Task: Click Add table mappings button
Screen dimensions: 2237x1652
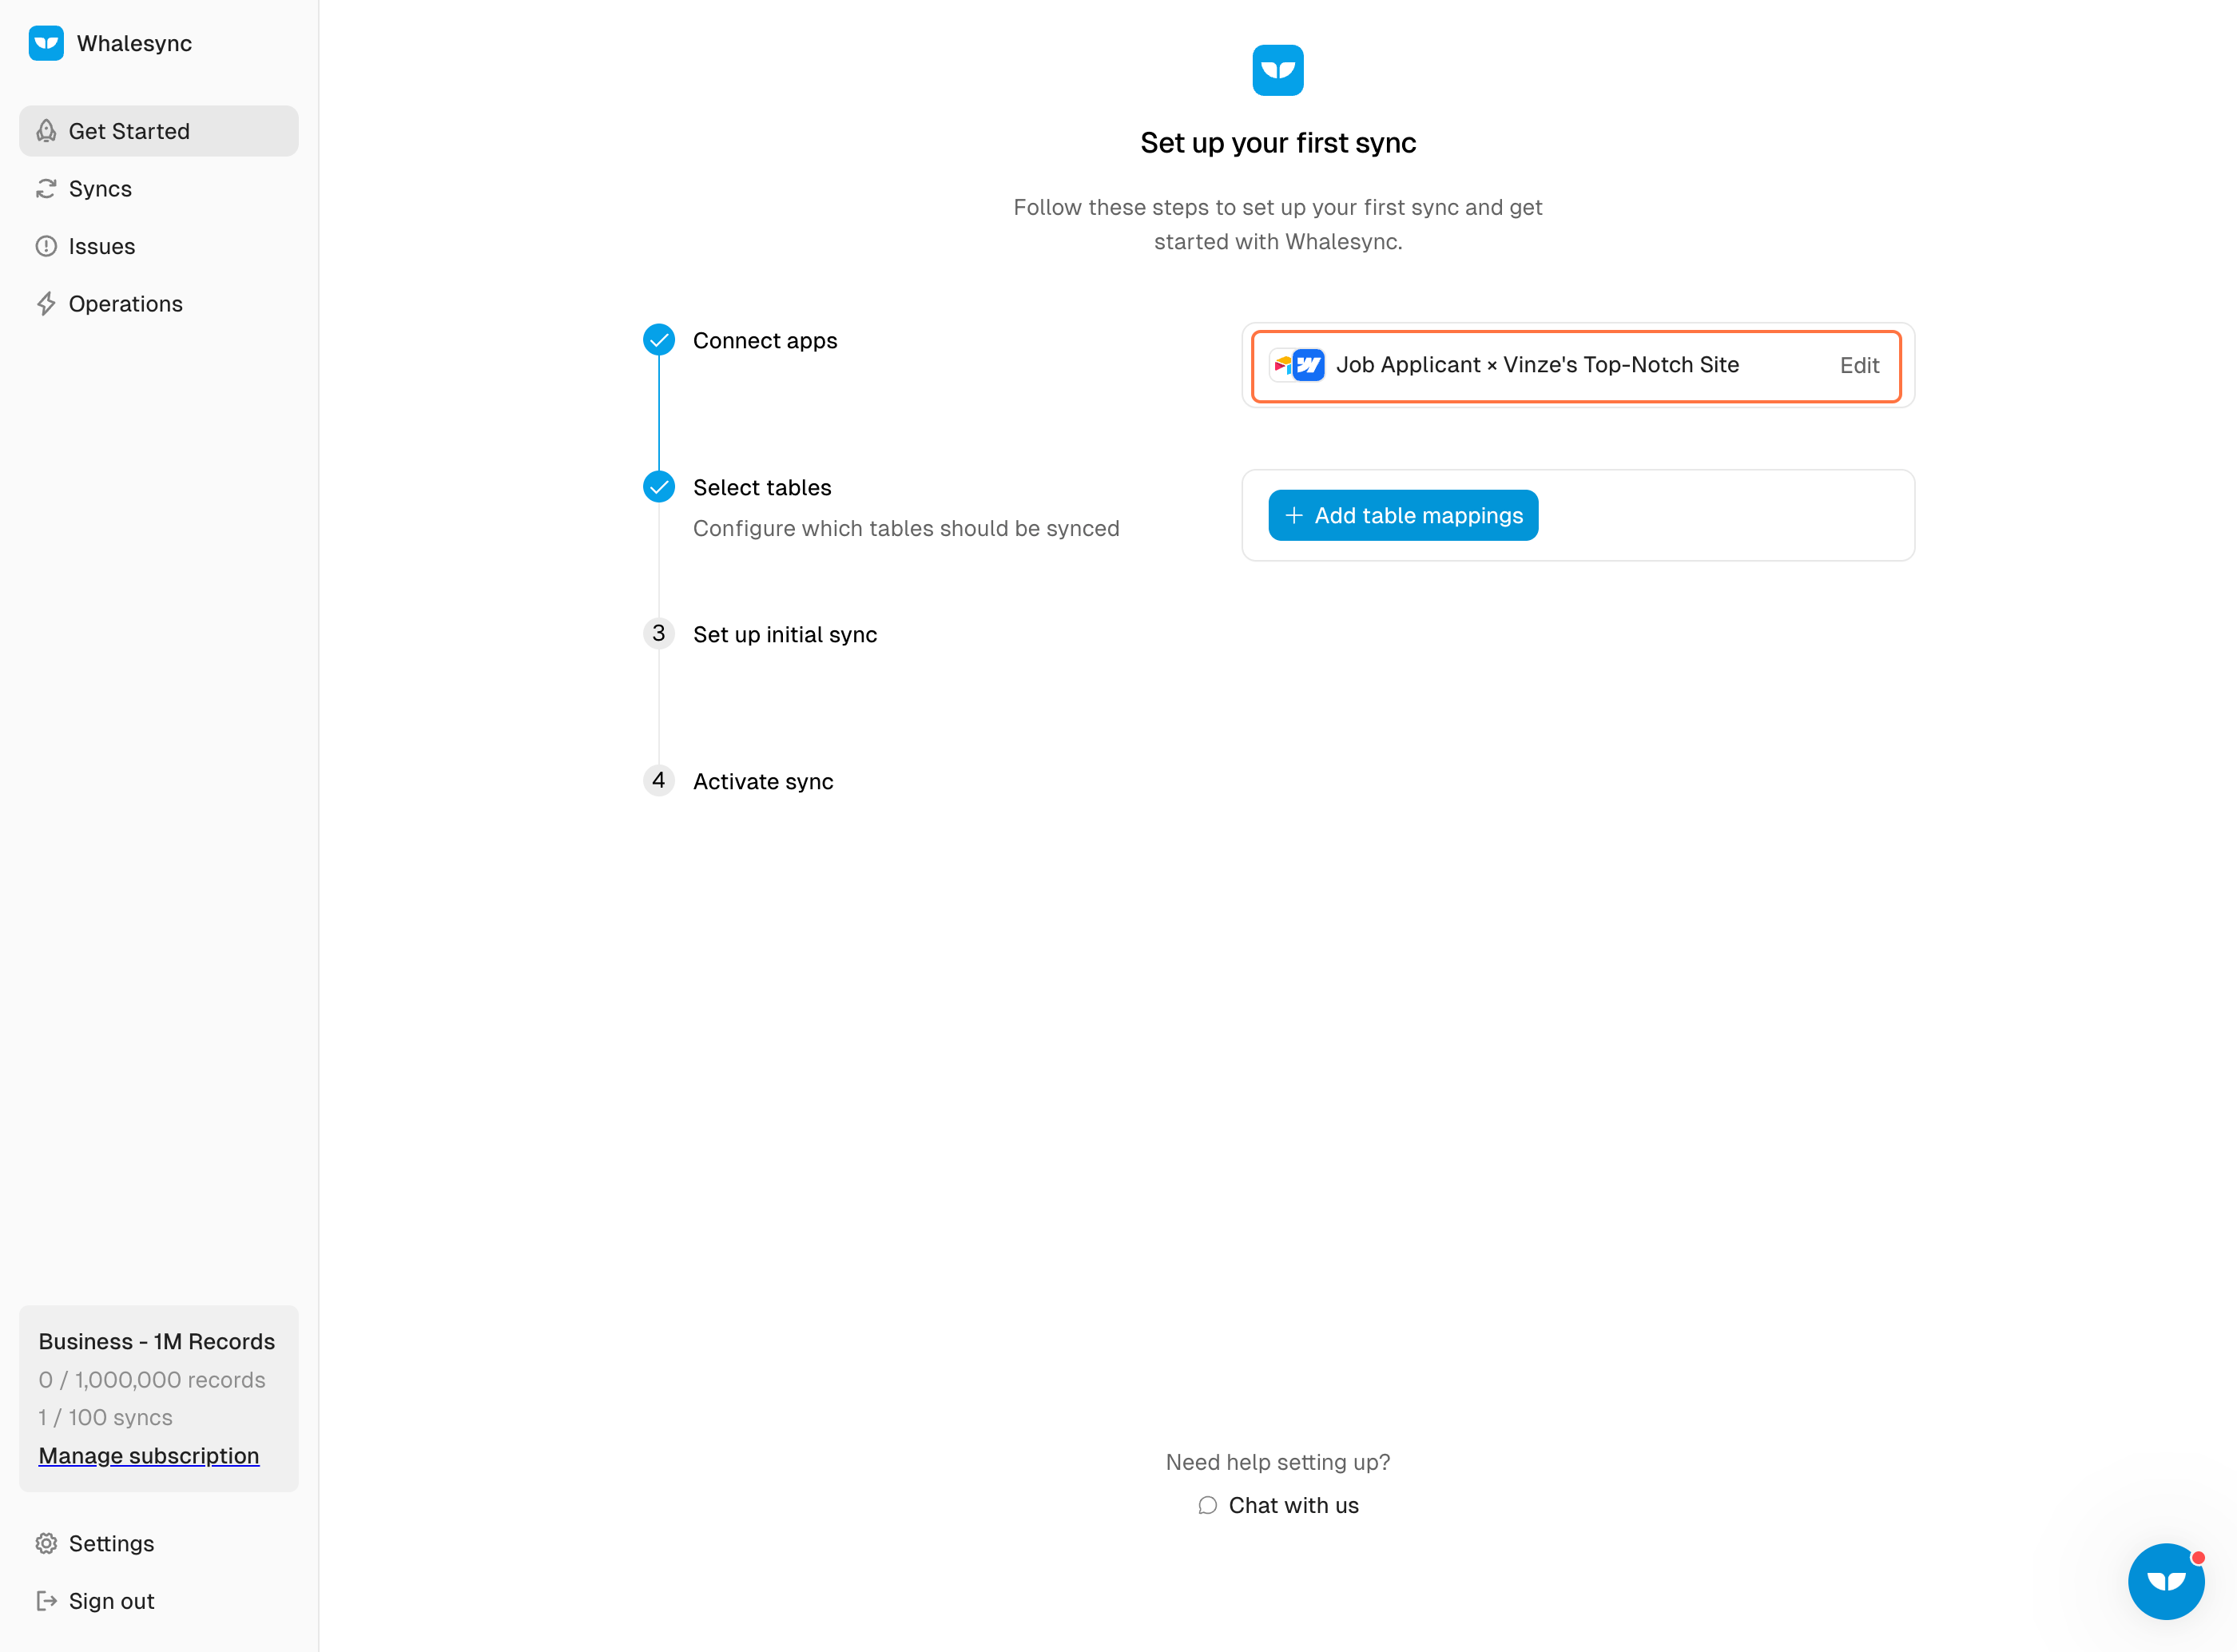Action: [1402, 515]
